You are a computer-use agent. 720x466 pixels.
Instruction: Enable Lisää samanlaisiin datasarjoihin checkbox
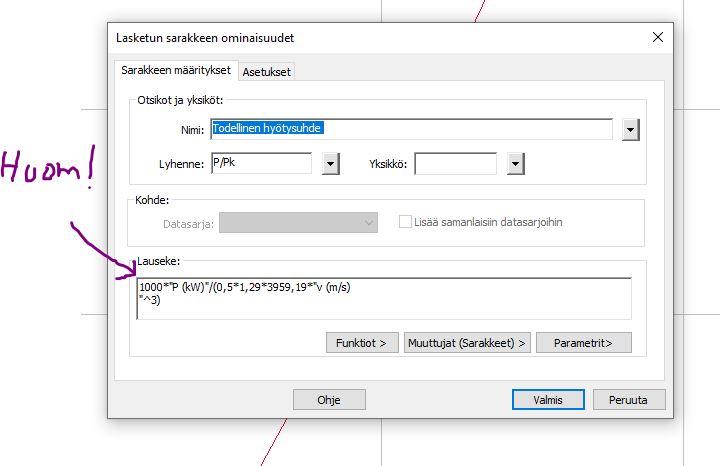(406, 222)
